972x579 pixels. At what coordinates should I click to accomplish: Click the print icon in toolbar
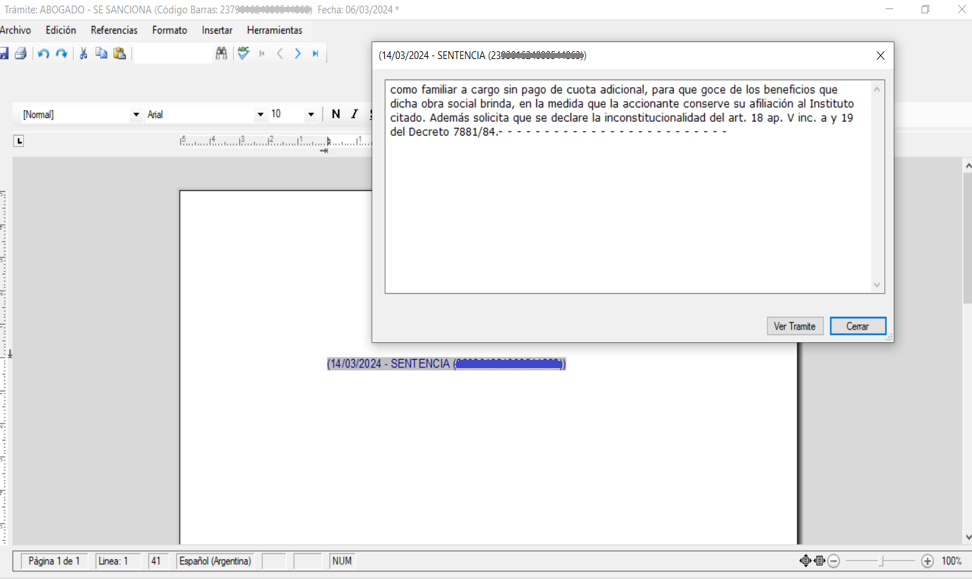click(x=20, y=54)
